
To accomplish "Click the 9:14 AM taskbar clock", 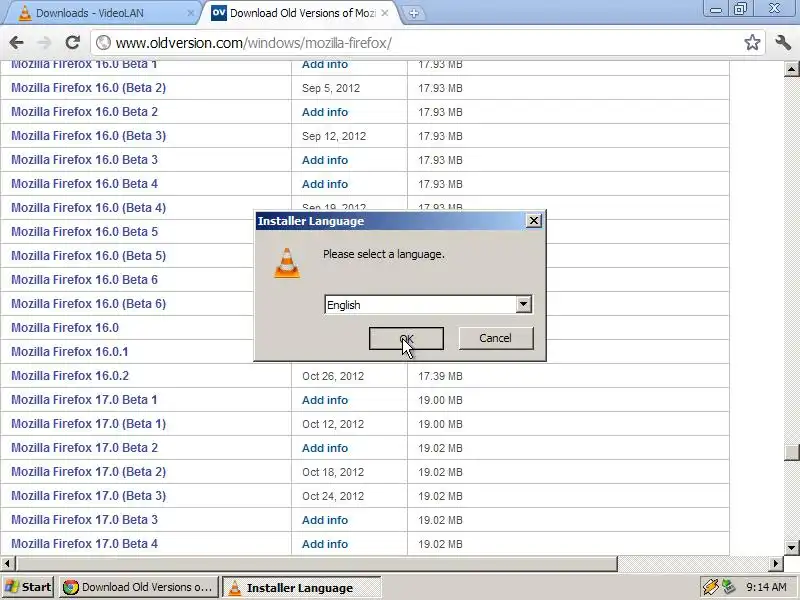I will [x=766, y=587].
